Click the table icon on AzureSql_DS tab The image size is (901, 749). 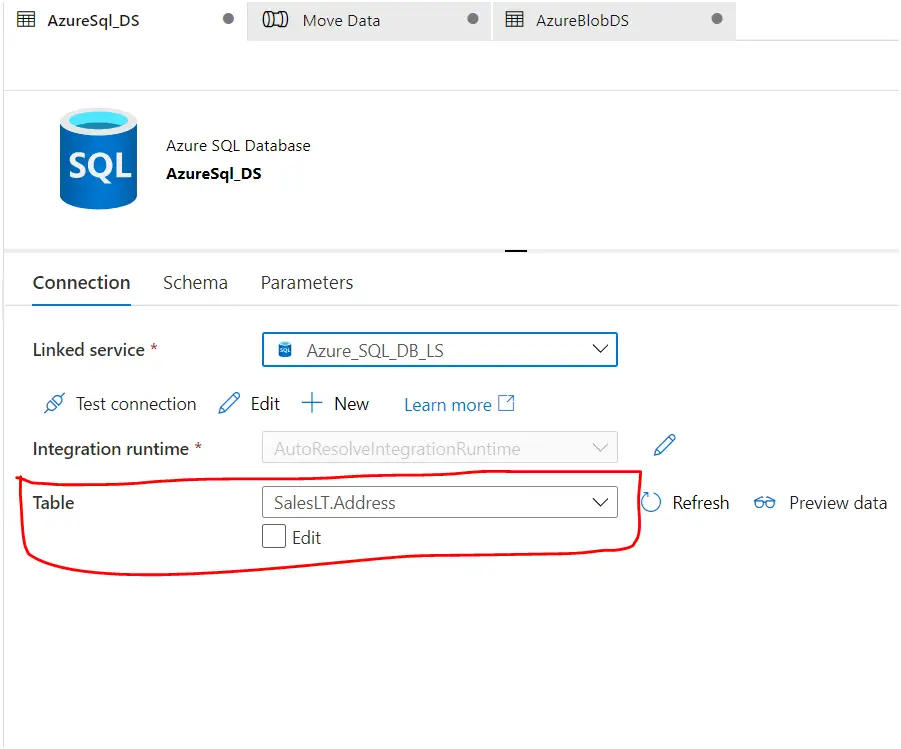(x=26, y=20)
